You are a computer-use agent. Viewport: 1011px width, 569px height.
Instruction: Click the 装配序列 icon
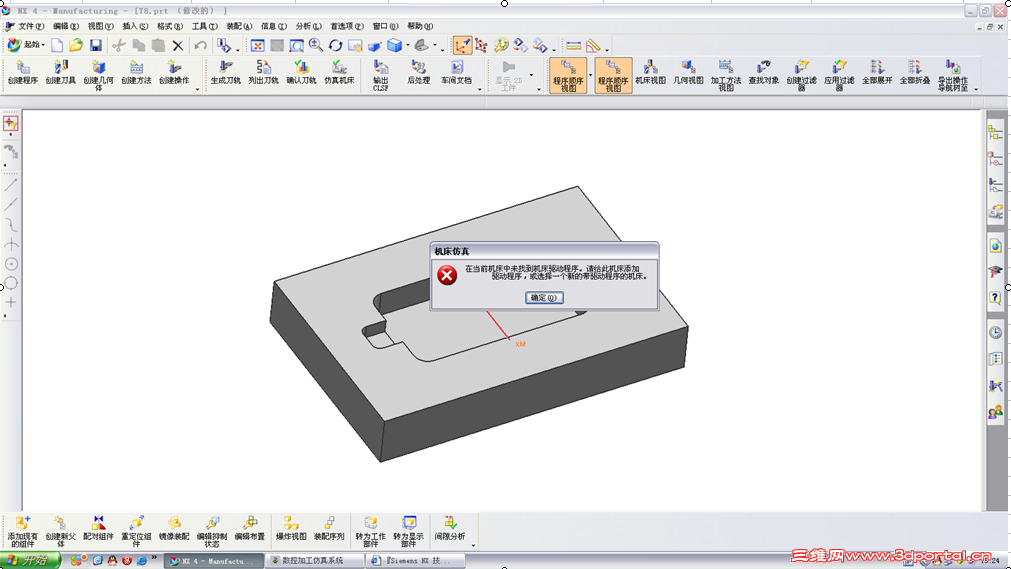pos(329,528)
